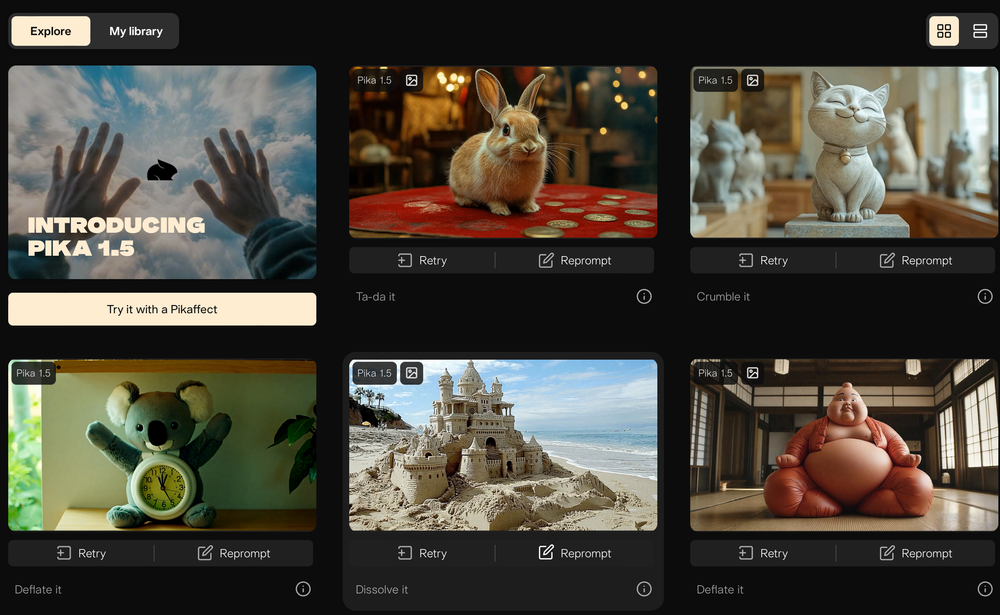This screenshot has height=615, width=1000.
Task: Click image icon on rabbit thumbnail
Action: (x=412, y=80)
